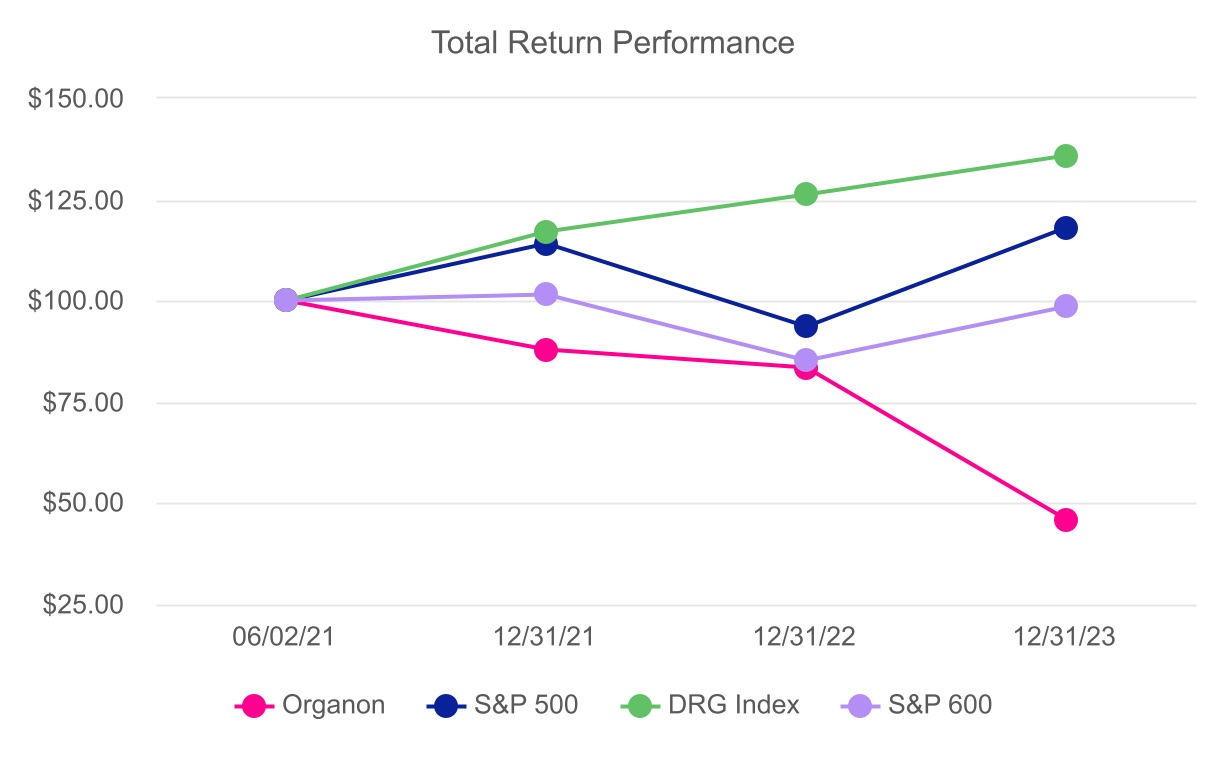Image resolution: width=1226 pixels, height=760 pixels.
Task: Select the "S&P 500" legend text label
Action: coord(529,705)
